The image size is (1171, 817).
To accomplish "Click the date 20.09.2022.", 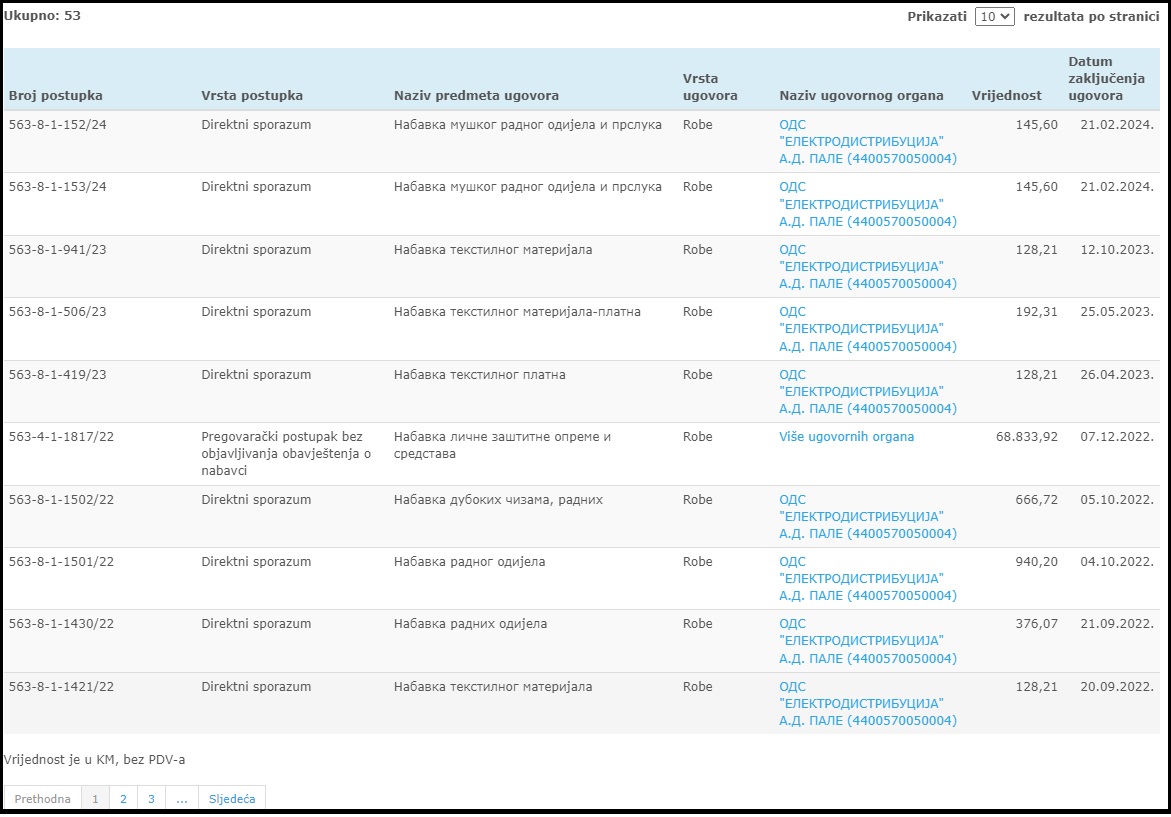I will (x=1116, y=686).
